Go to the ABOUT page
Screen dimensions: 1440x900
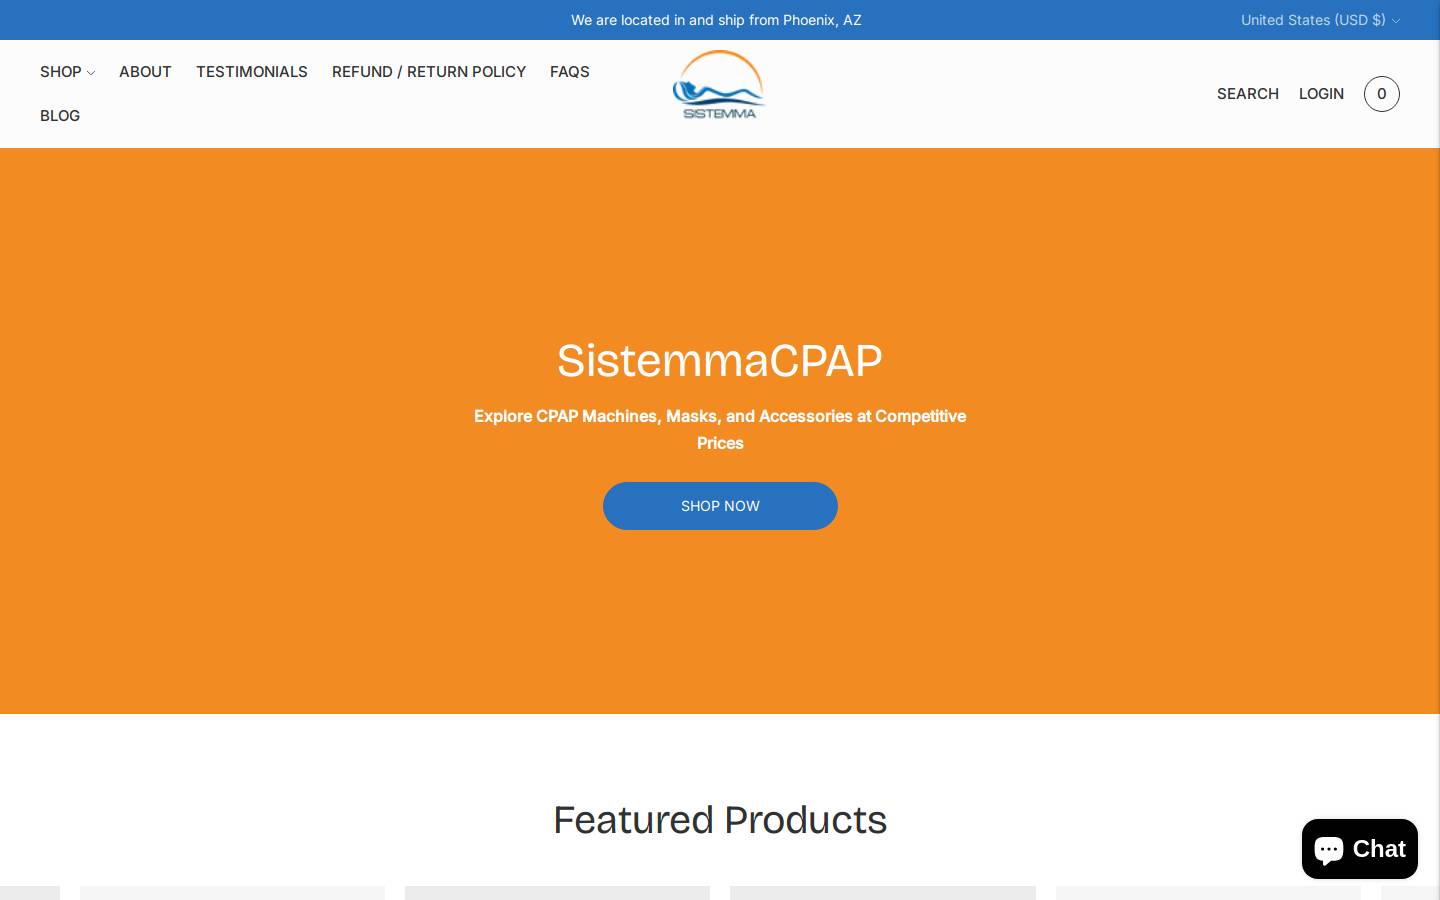[x=145, y=72]
